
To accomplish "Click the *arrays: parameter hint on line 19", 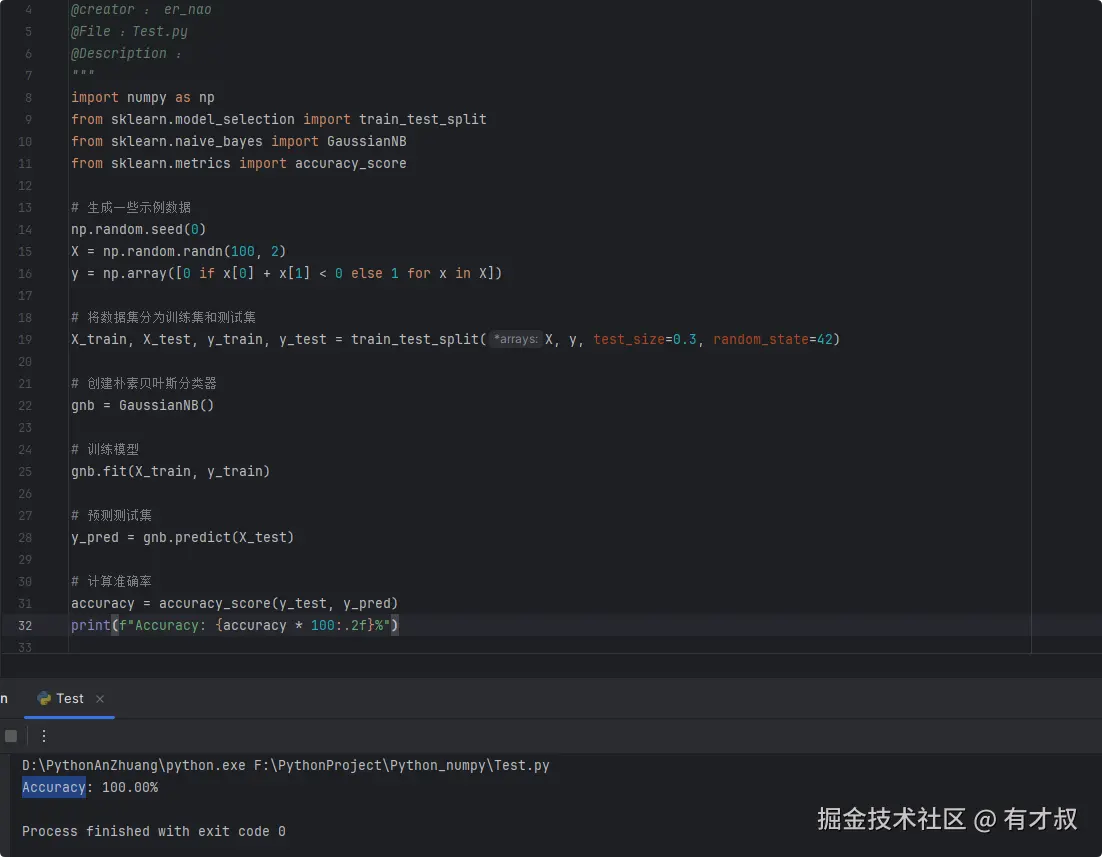I will 516,339.
